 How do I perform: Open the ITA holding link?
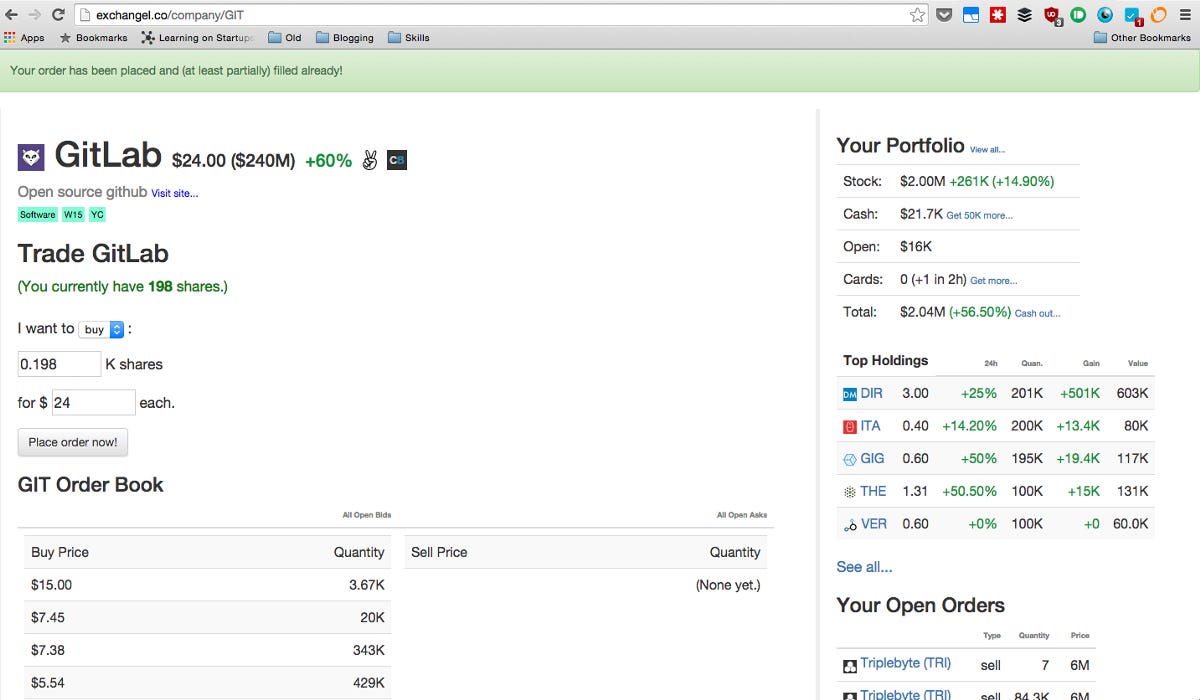871,426
